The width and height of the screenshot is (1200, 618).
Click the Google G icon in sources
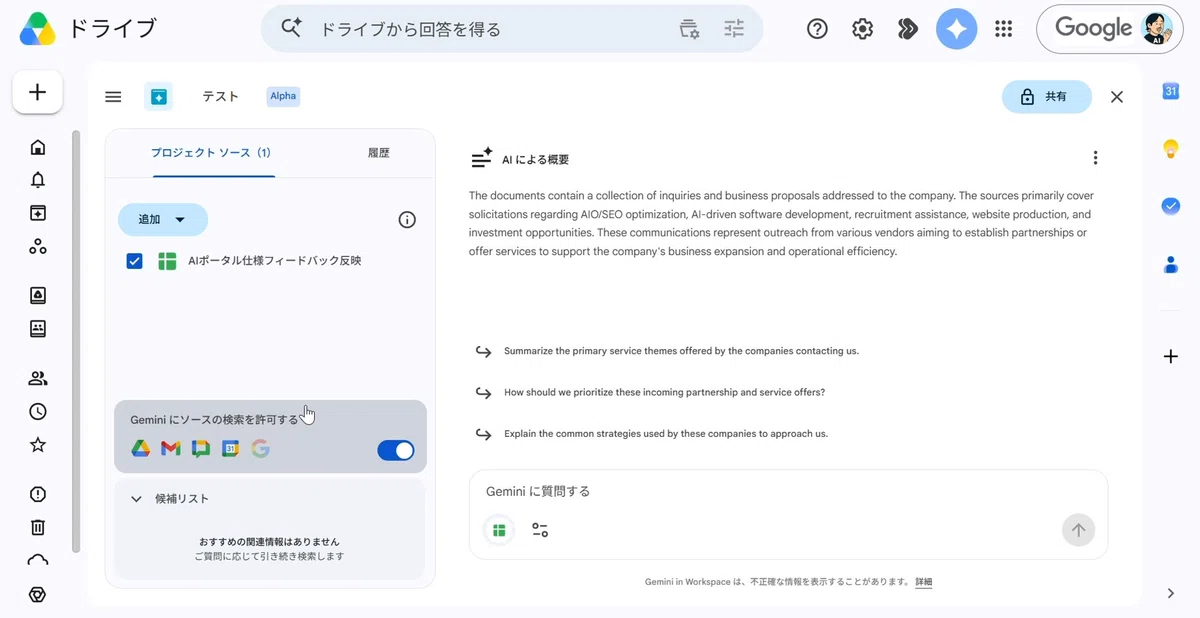pyautogui.click(x=260, y=449)
